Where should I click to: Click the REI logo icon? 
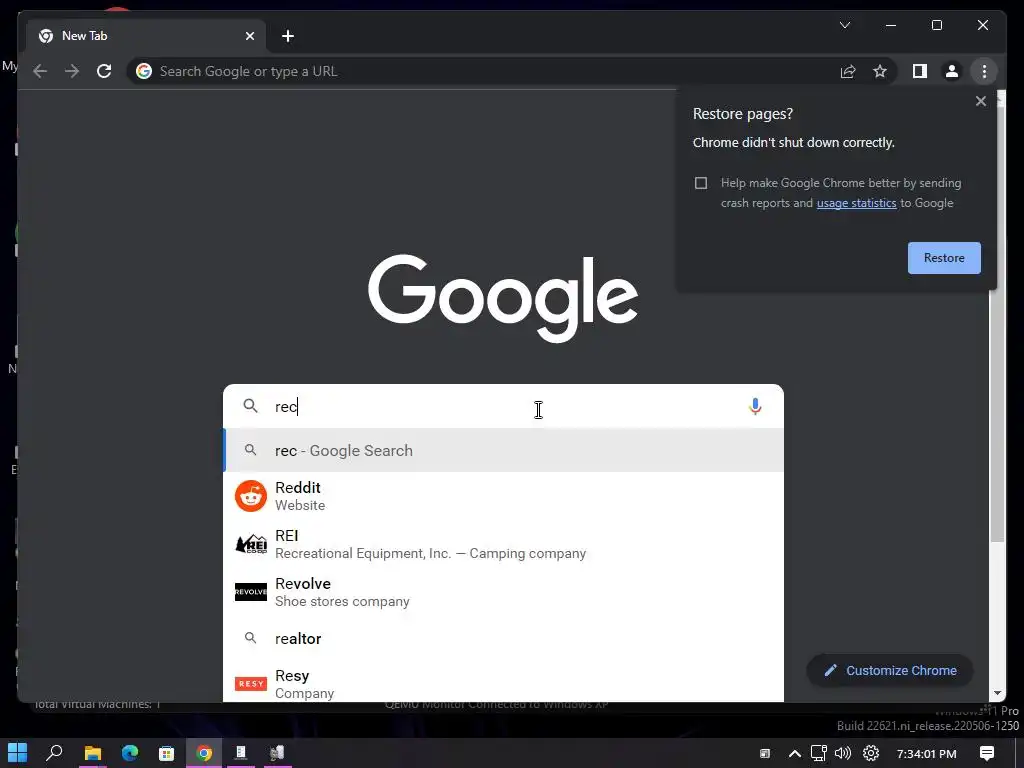click(251, 544)
